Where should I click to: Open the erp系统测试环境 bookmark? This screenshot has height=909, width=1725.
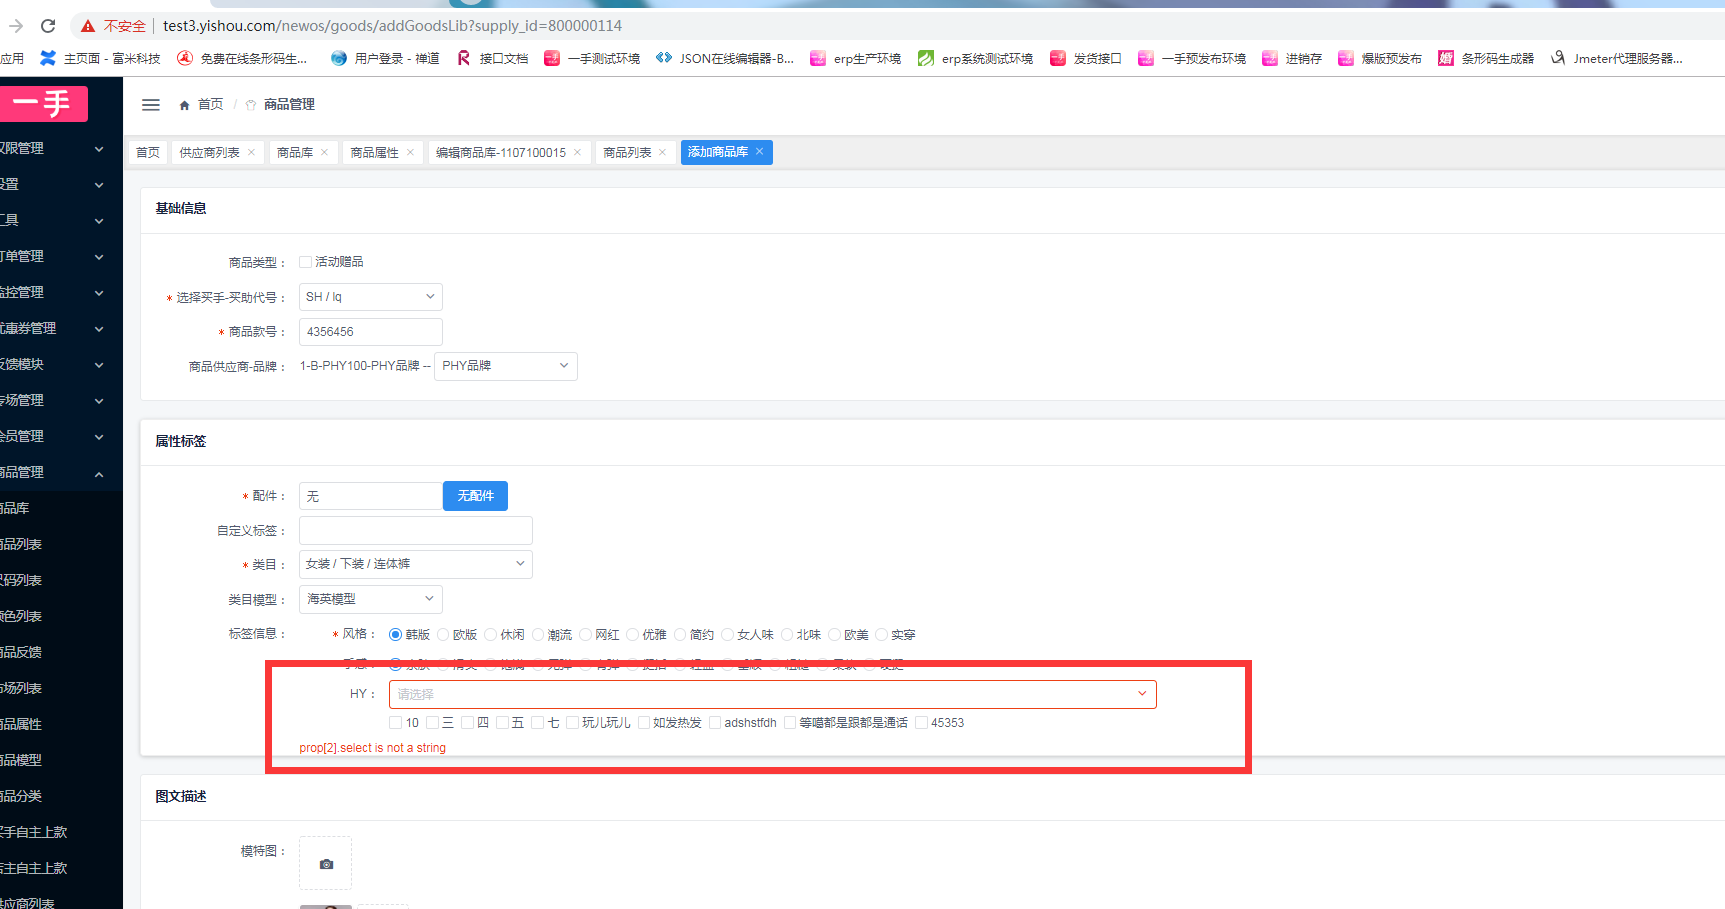click(x=976, y=59)
